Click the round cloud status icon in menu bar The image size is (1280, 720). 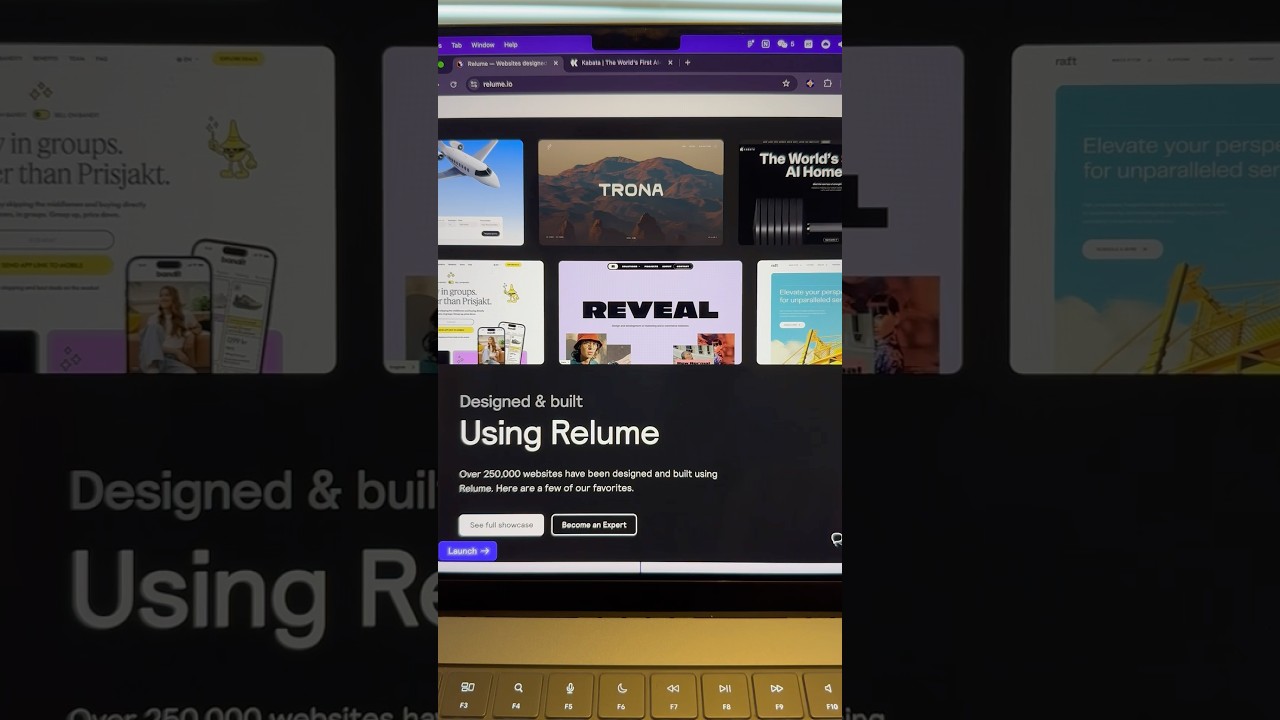coord(825,44)
